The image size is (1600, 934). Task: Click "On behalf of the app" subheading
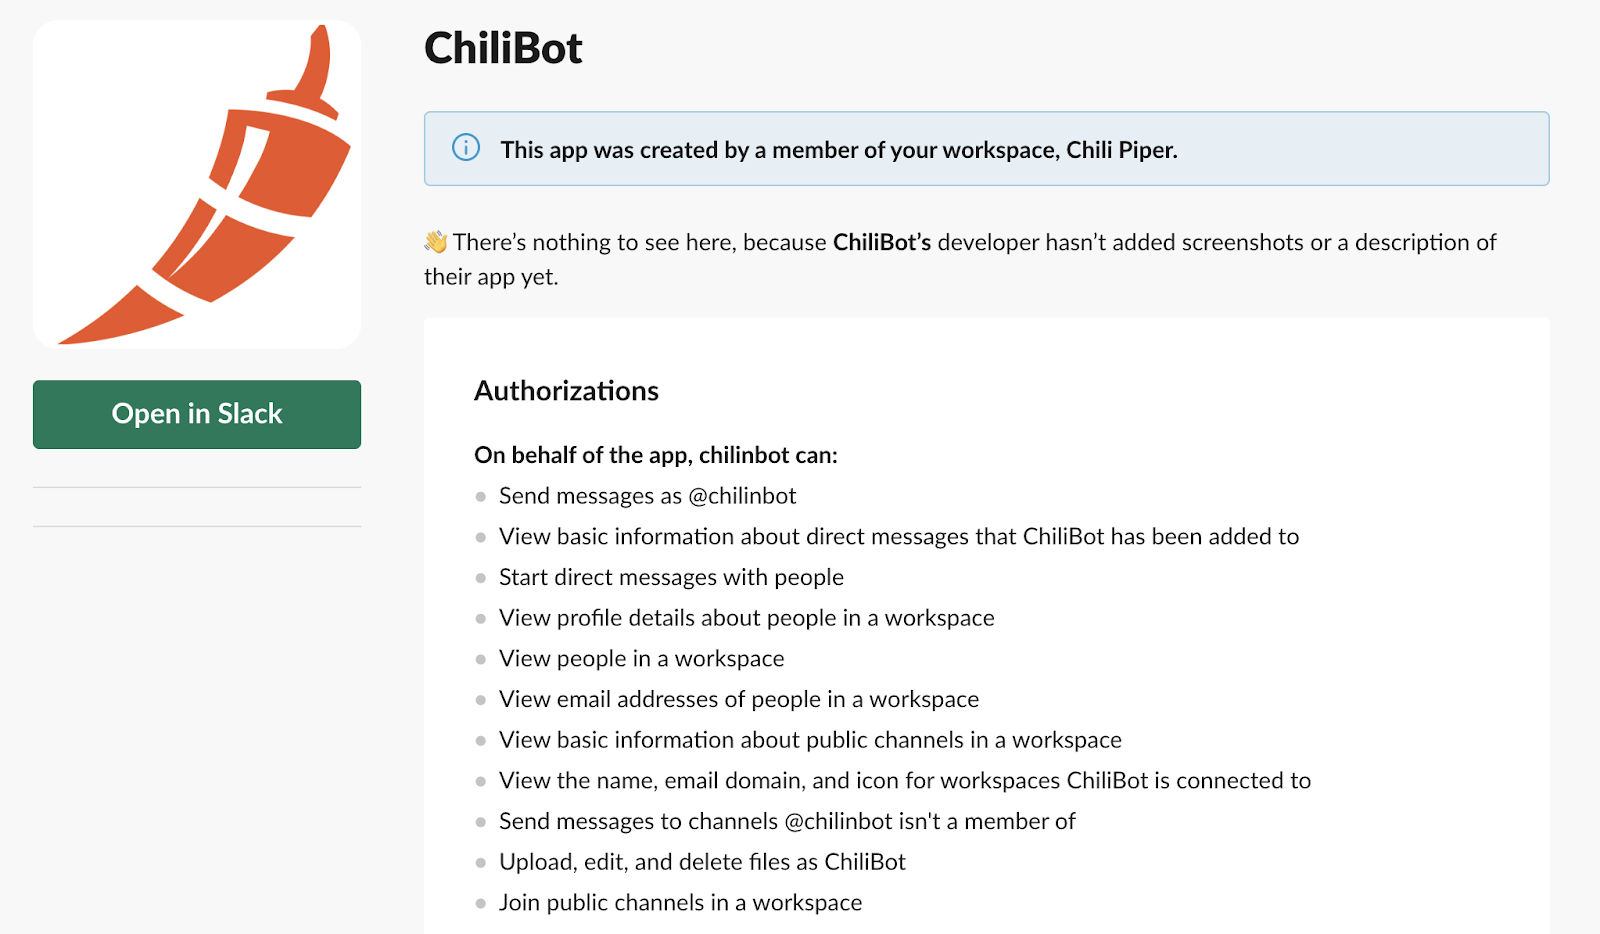point(656,455)
